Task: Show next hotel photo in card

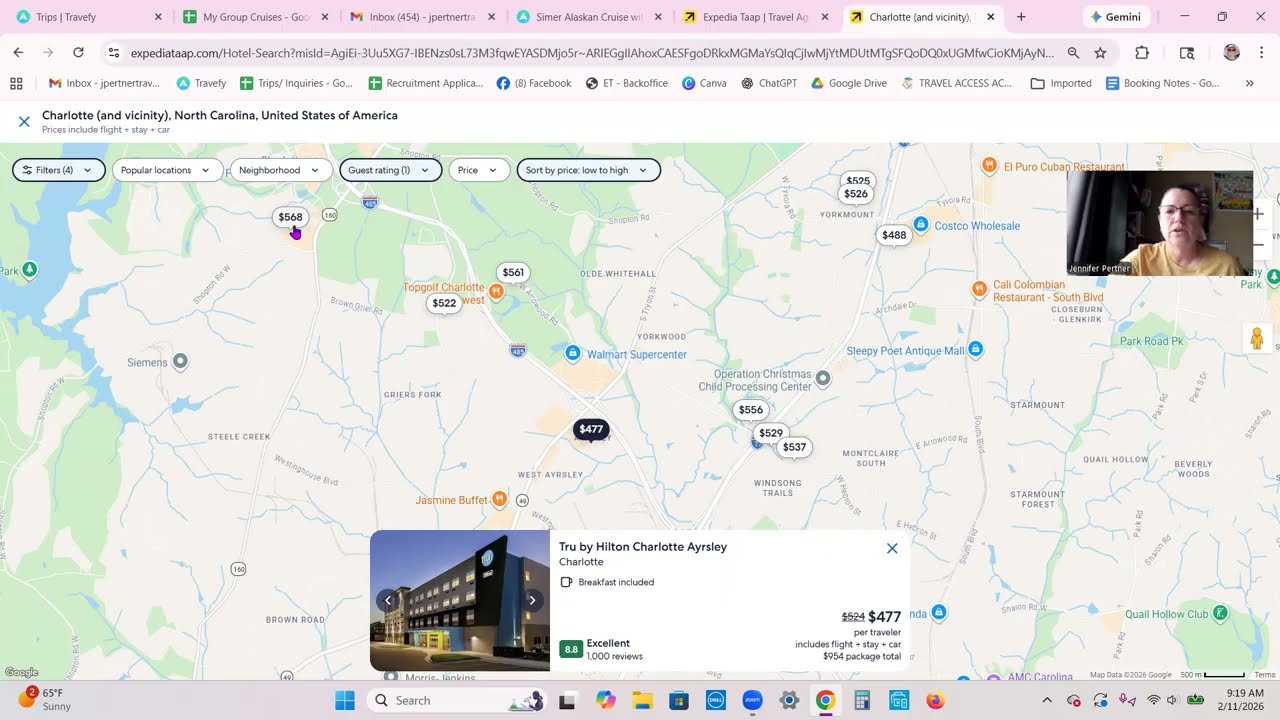Action: pyautogui.click(x=532, y=600)
